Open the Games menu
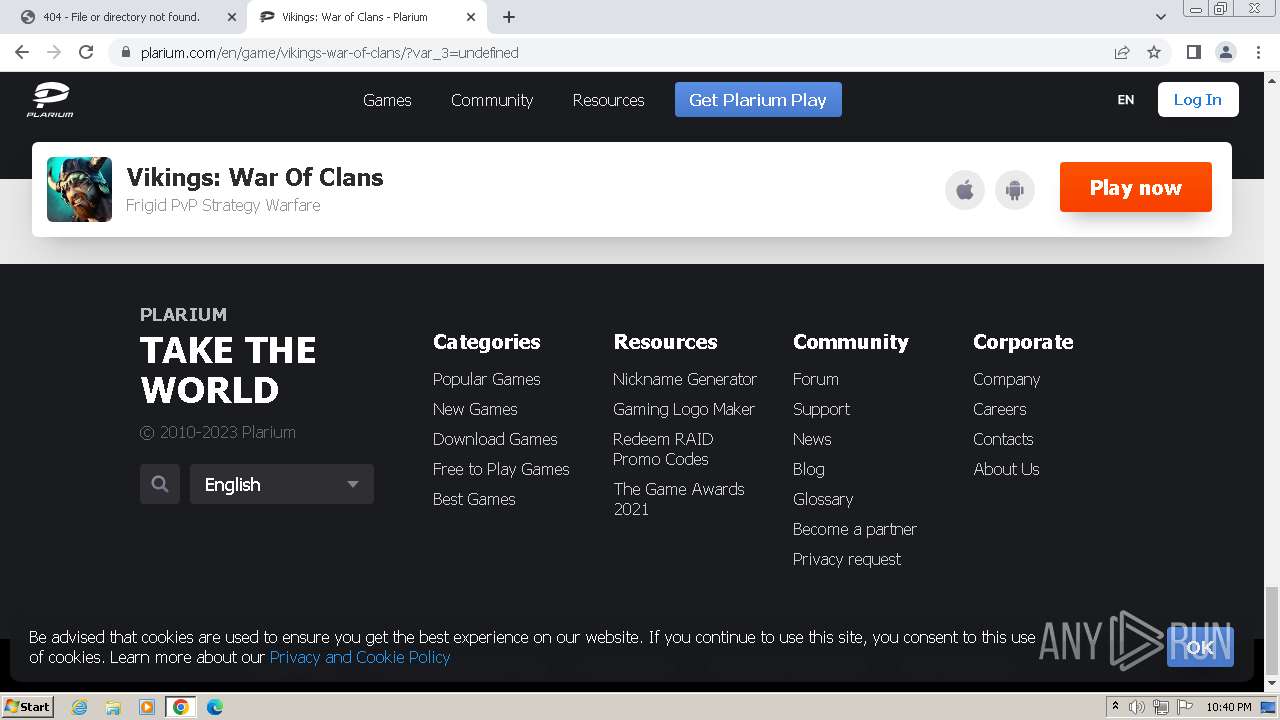This screenshot has width=1280, height=720. coord(387,100)
